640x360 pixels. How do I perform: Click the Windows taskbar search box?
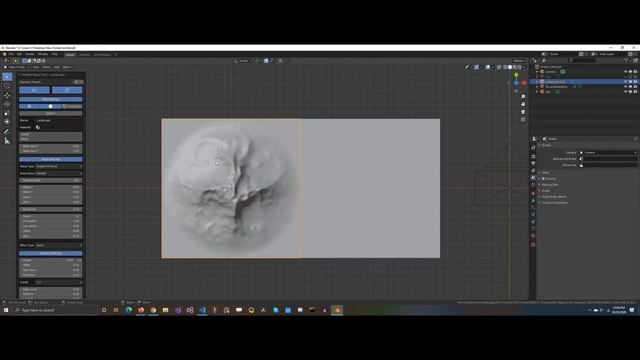click(56, 310)
